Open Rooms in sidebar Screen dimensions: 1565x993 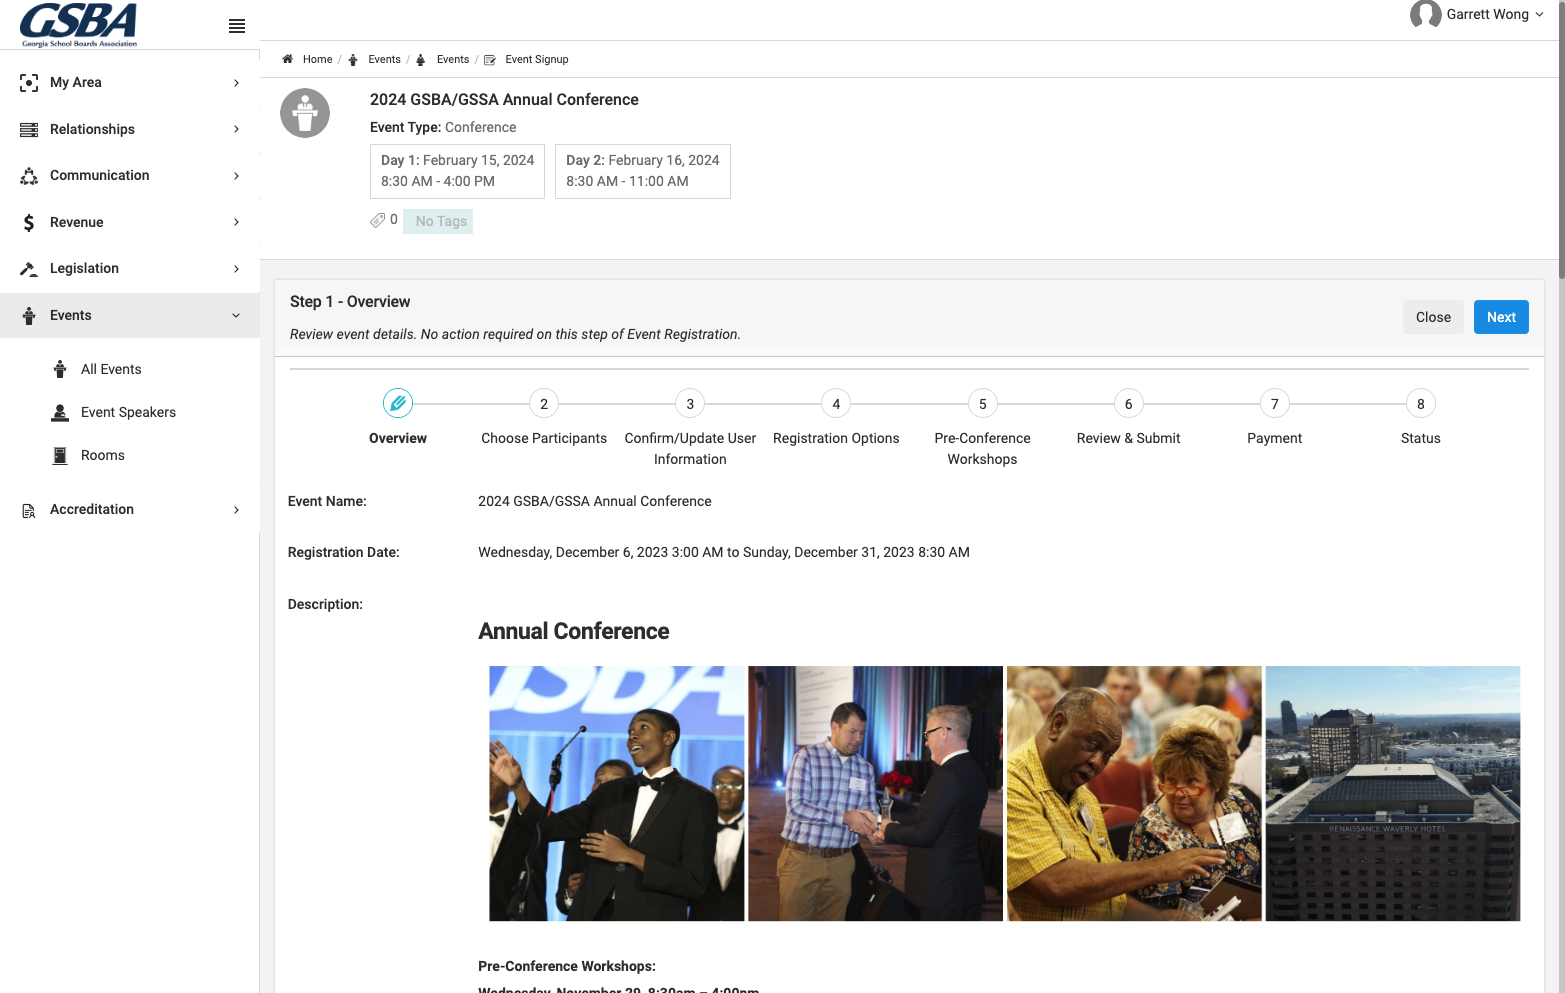pyautogui.click(x=103, y=455)
